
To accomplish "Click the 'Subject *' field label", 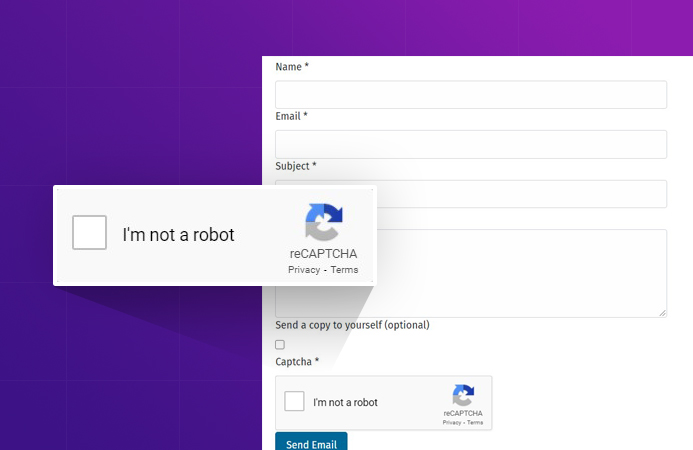I will 296,166.
